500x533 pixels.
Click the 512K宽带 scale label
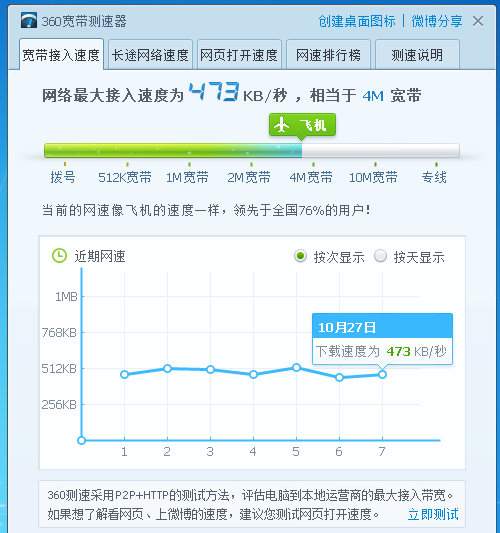125,177
